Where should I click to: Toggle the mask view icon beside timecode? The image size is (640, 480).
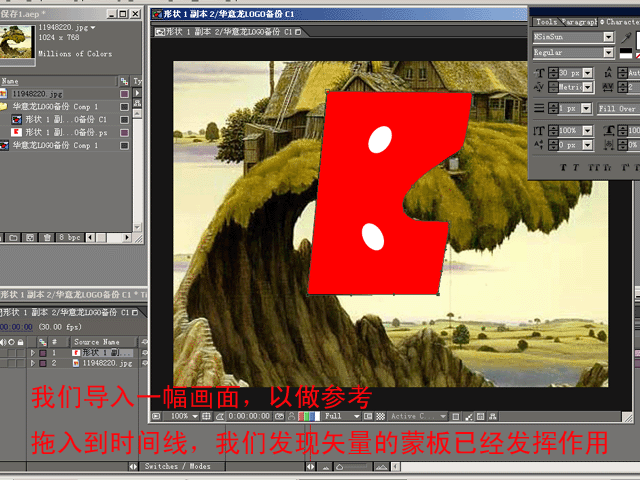click(x=220, y=416)
